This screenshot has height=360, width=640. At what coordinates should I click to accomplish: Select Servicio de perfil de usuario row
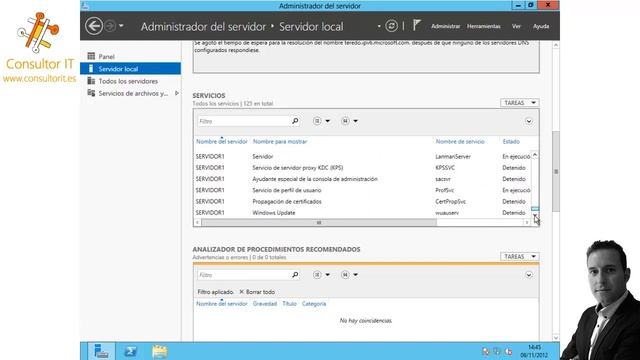tap(362, 190)
